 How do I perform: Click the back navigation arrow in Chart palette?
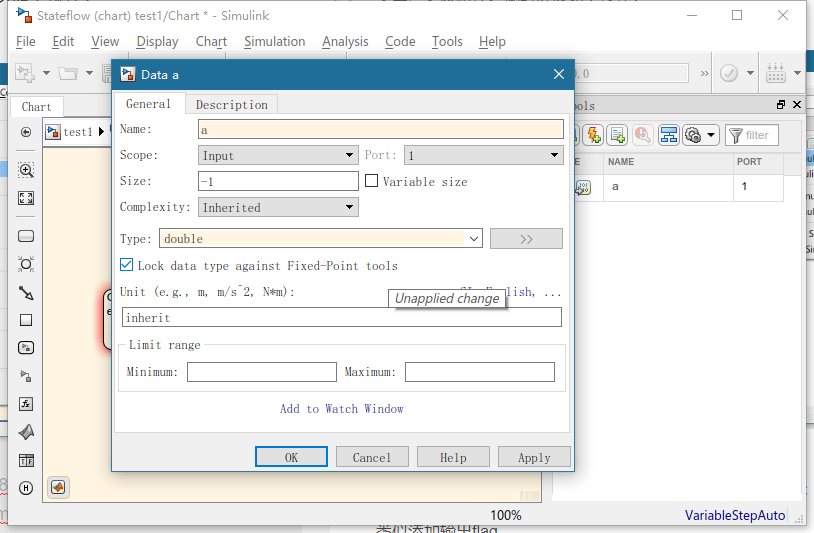coord(26,132)
